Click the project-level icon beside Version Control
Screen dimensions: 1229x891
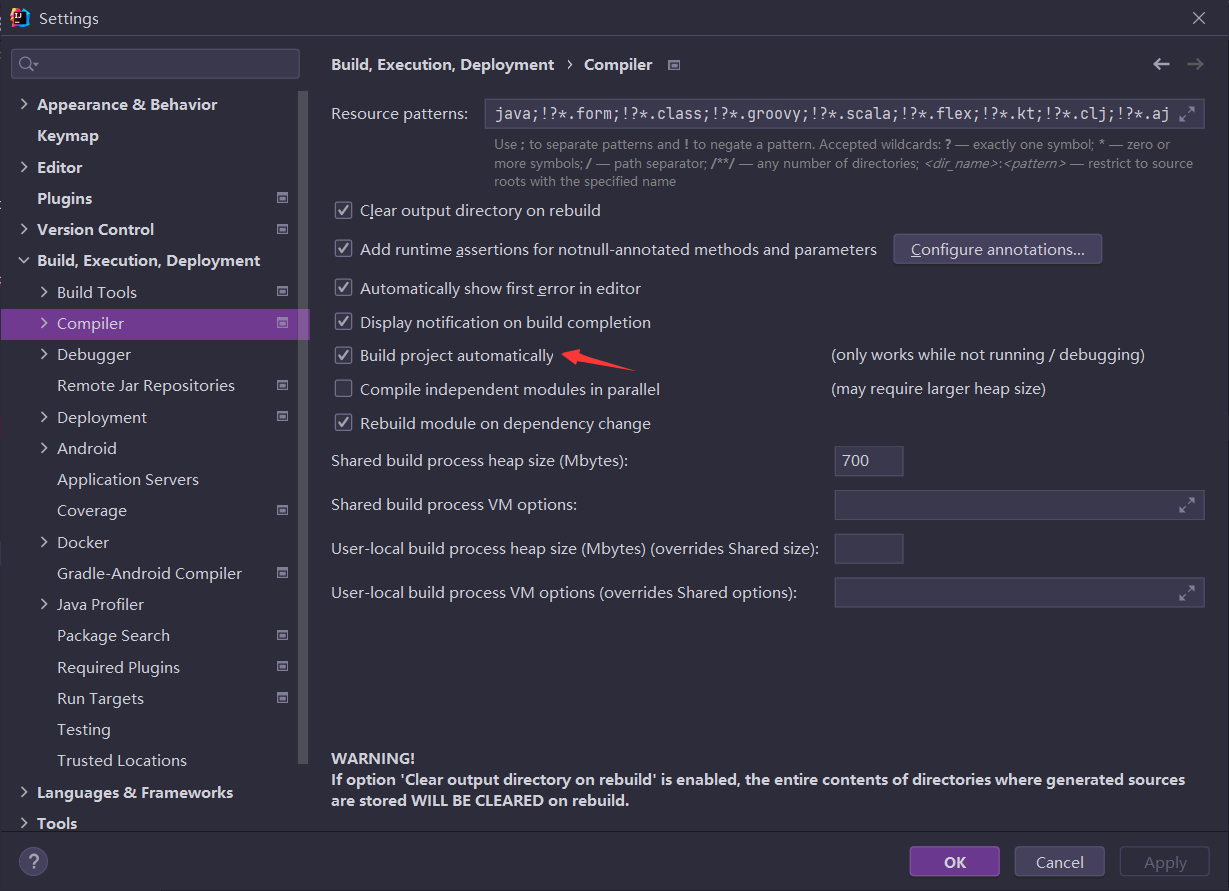283,229
